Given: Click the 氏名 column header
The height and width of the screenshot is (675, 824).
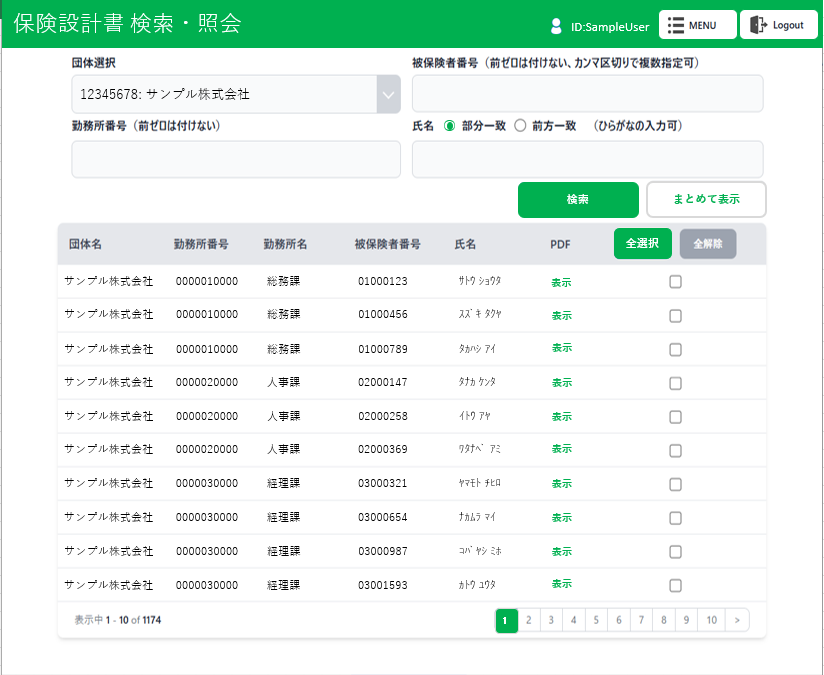Looking at the screenshot, I should (465, 244).
